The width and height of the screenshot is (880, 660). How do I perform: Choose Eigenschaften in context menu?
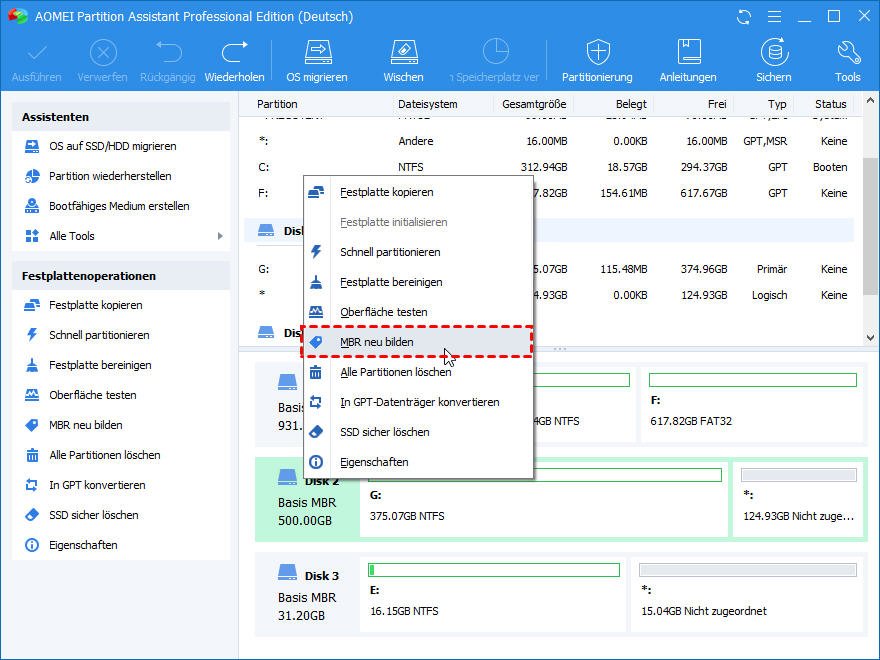[x=418, y=462]
